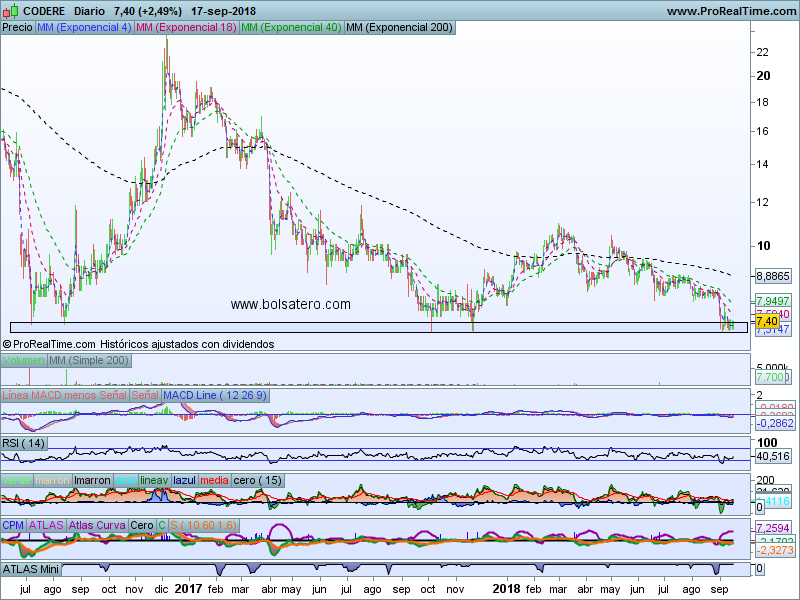Select the MM (Simple 200) volume label
800x600 pixels.
pyautogui.click(x=91, y=360)
